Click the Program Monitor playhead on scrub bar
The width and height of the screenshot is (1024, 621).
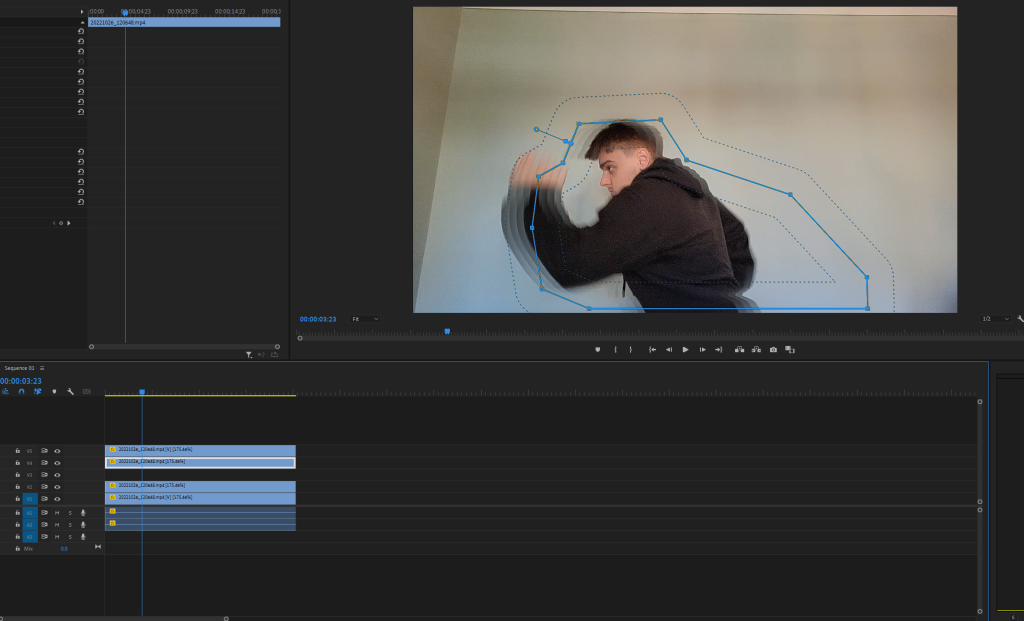[x=447, y=331]
